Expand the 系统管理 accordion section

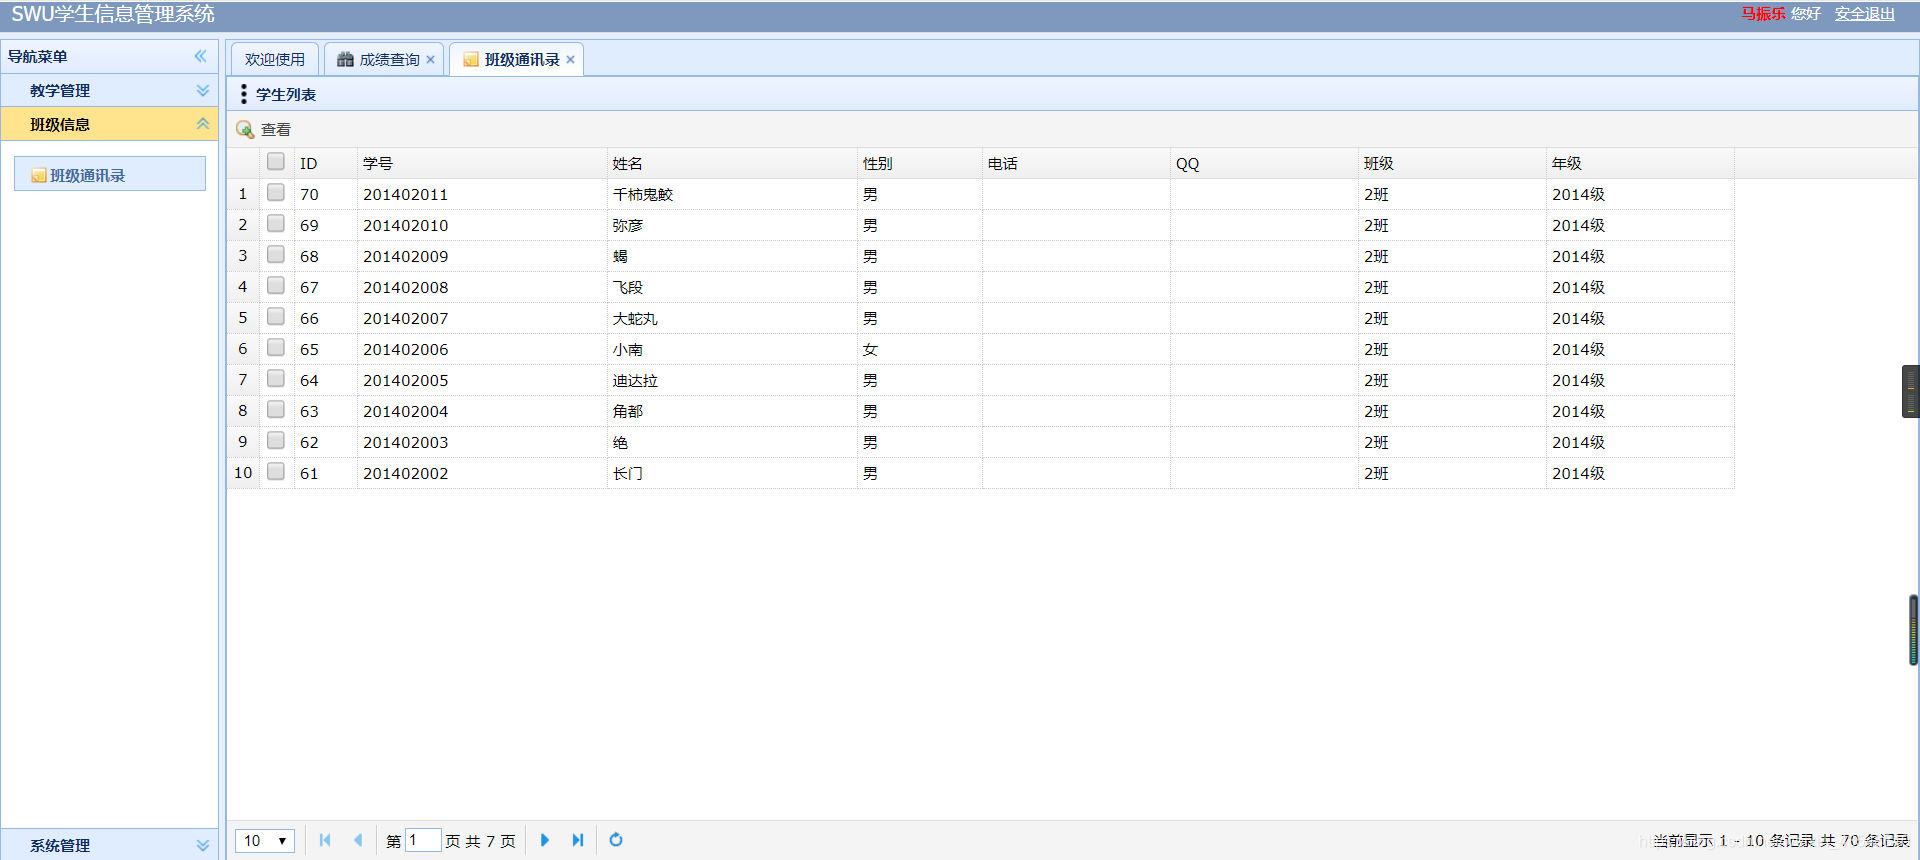[x=203, y=845]
